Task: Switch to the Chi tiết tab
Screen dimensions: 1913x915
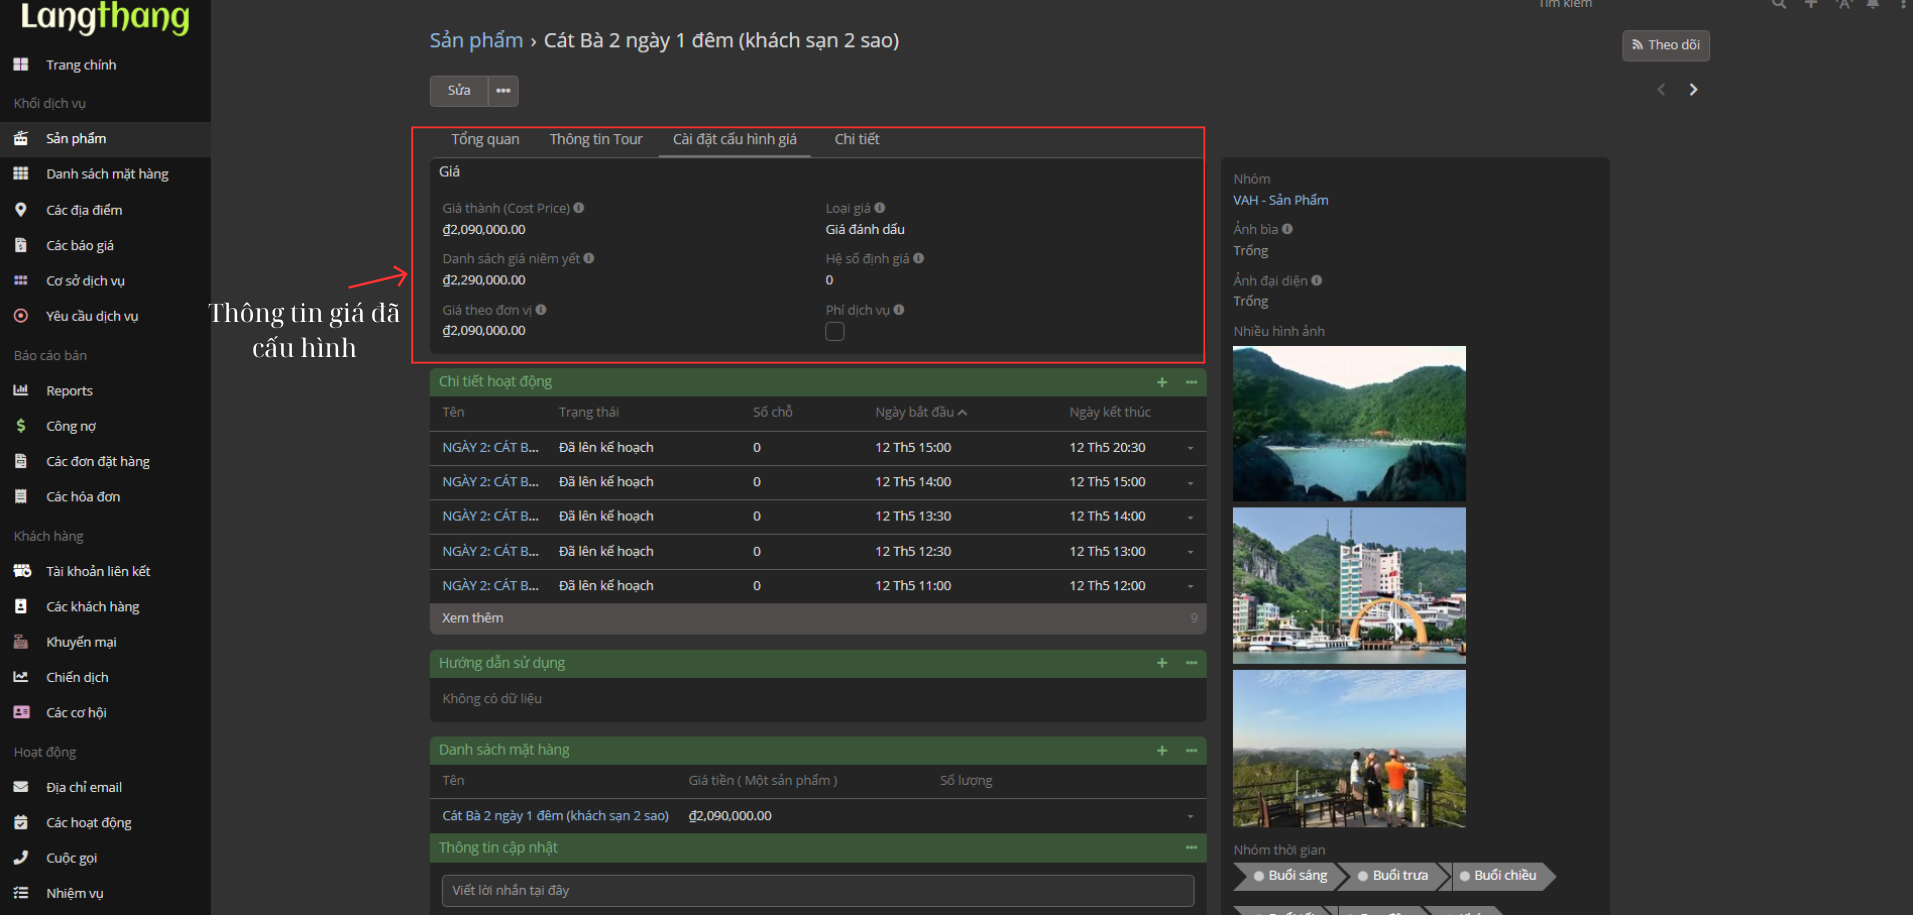Action: click(856, 140)
